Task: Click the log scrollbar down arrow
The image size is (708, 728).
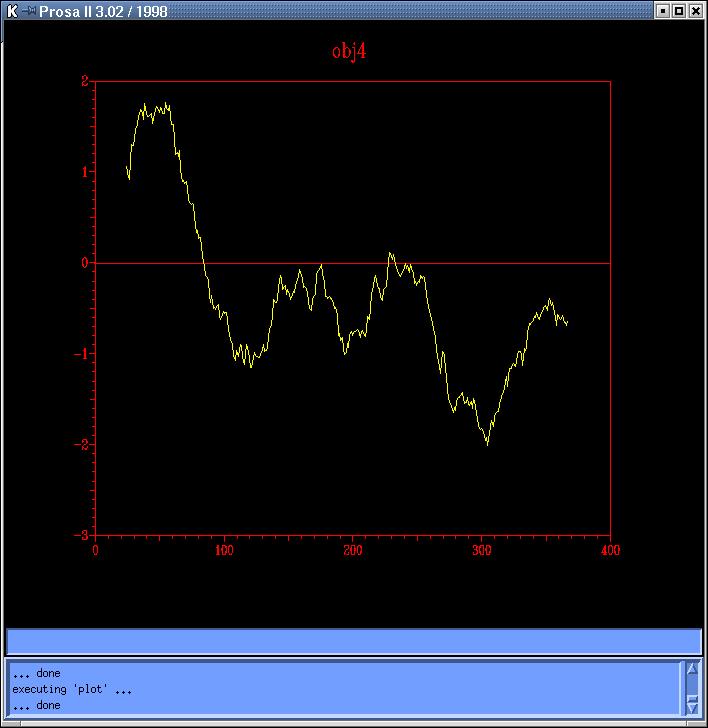Action: [x=691, y=706]
